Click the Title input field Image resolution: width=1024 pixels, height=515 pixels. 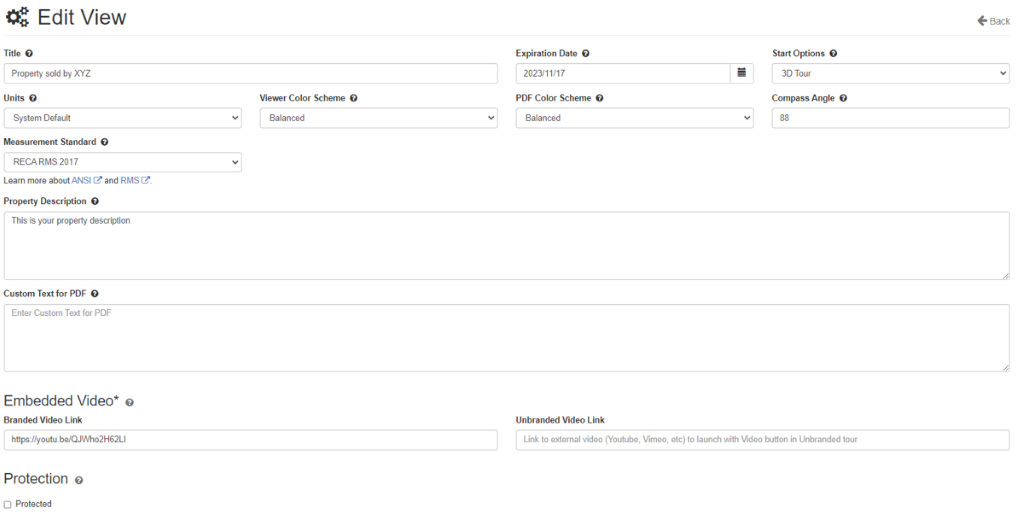pyautogui.click(x=250, y=73)
